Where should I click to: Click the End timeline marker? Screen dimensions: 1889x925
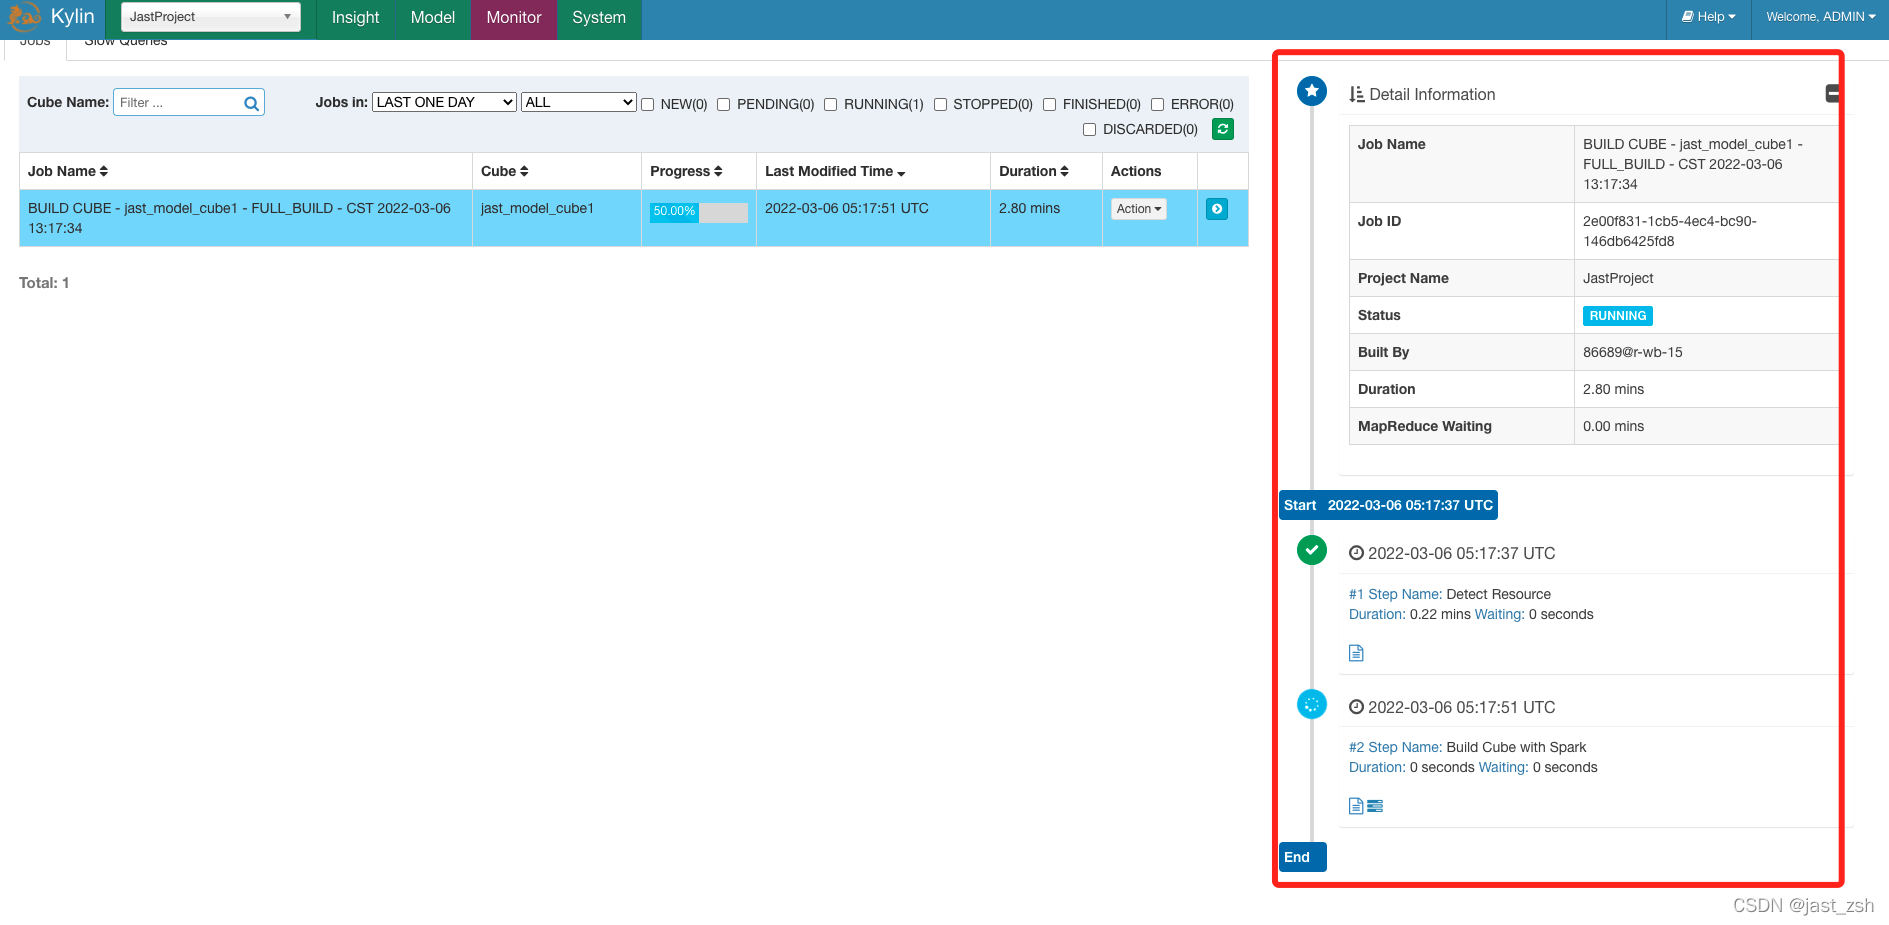pyautogui.click(x=1302, y=857)
